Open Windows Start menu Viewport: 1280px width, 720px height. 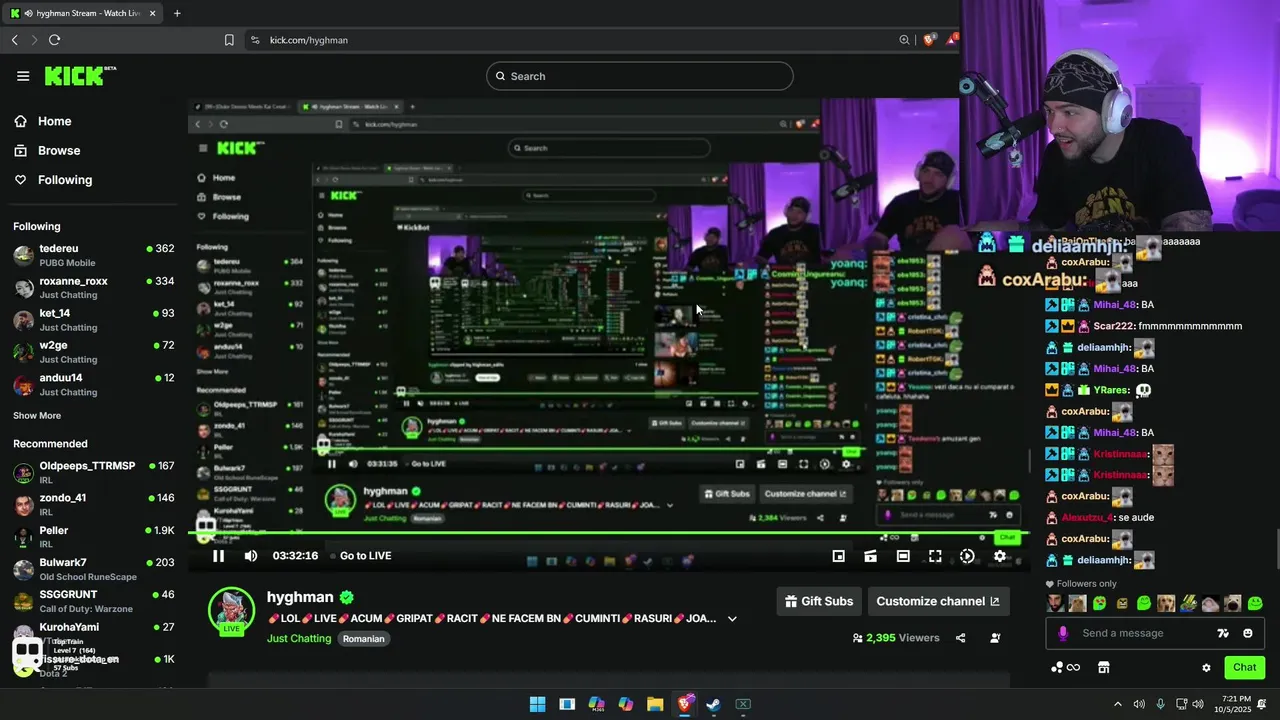point(537,704)
